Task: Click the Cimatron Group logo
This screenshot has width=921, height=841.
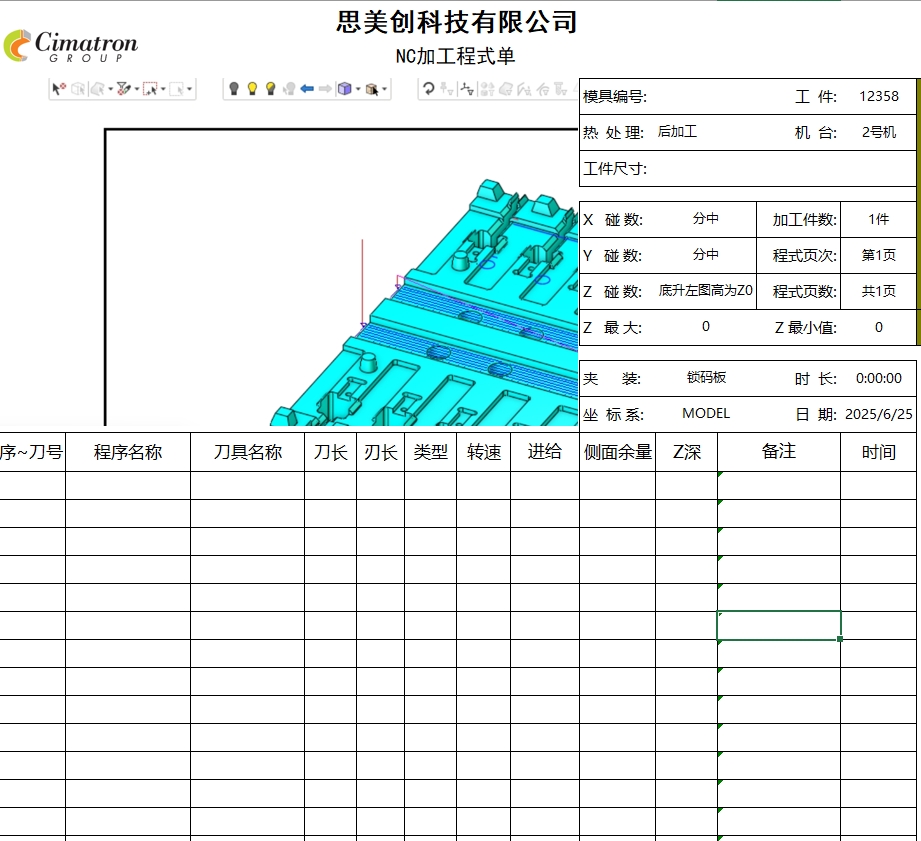Action: point(70,46)
